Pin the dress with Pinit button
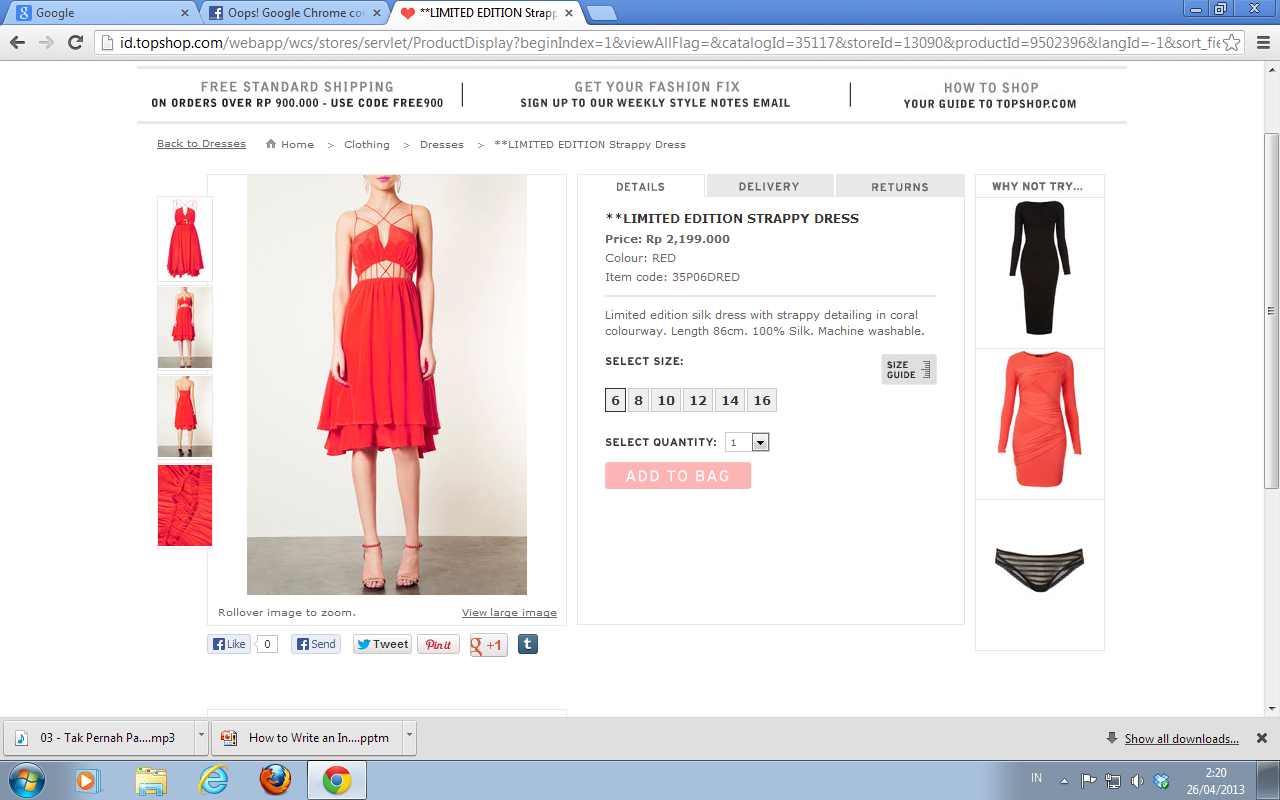The height and width of the screenshot is (800, 1280). (438, 644)
